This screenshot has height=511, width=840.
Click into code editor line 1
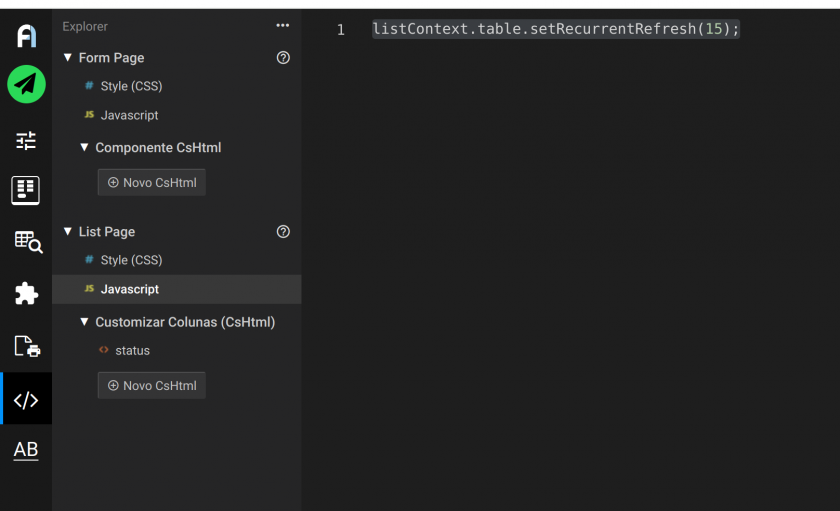pyautogui.click(x=555, y=30)
